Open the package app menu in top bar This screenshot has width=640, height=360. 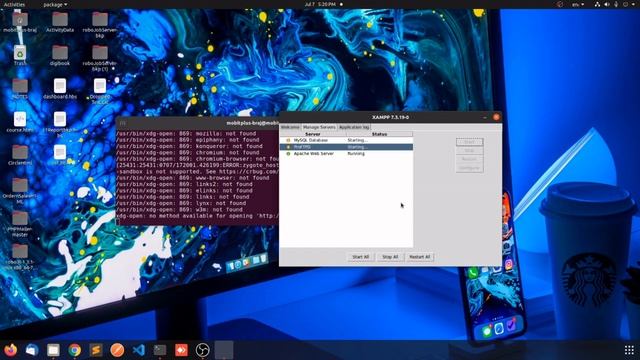click(x=55, y=4)
